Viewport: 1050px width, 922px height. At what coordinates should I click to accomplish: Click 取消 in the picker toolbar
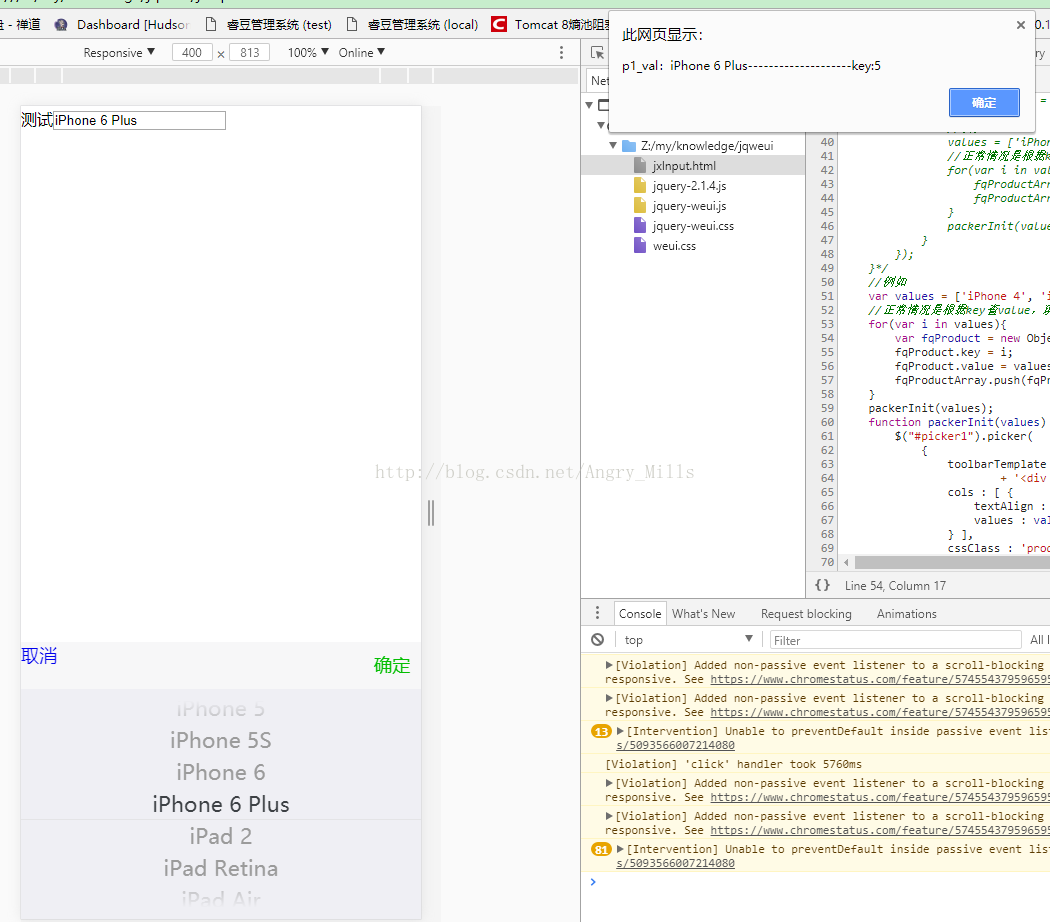[39, 656]
